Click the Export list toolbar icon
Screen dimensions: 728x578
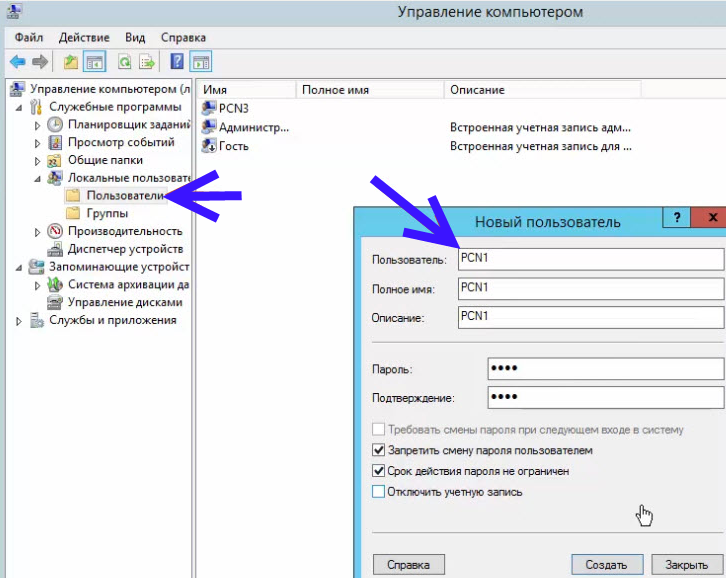point(147,61)
